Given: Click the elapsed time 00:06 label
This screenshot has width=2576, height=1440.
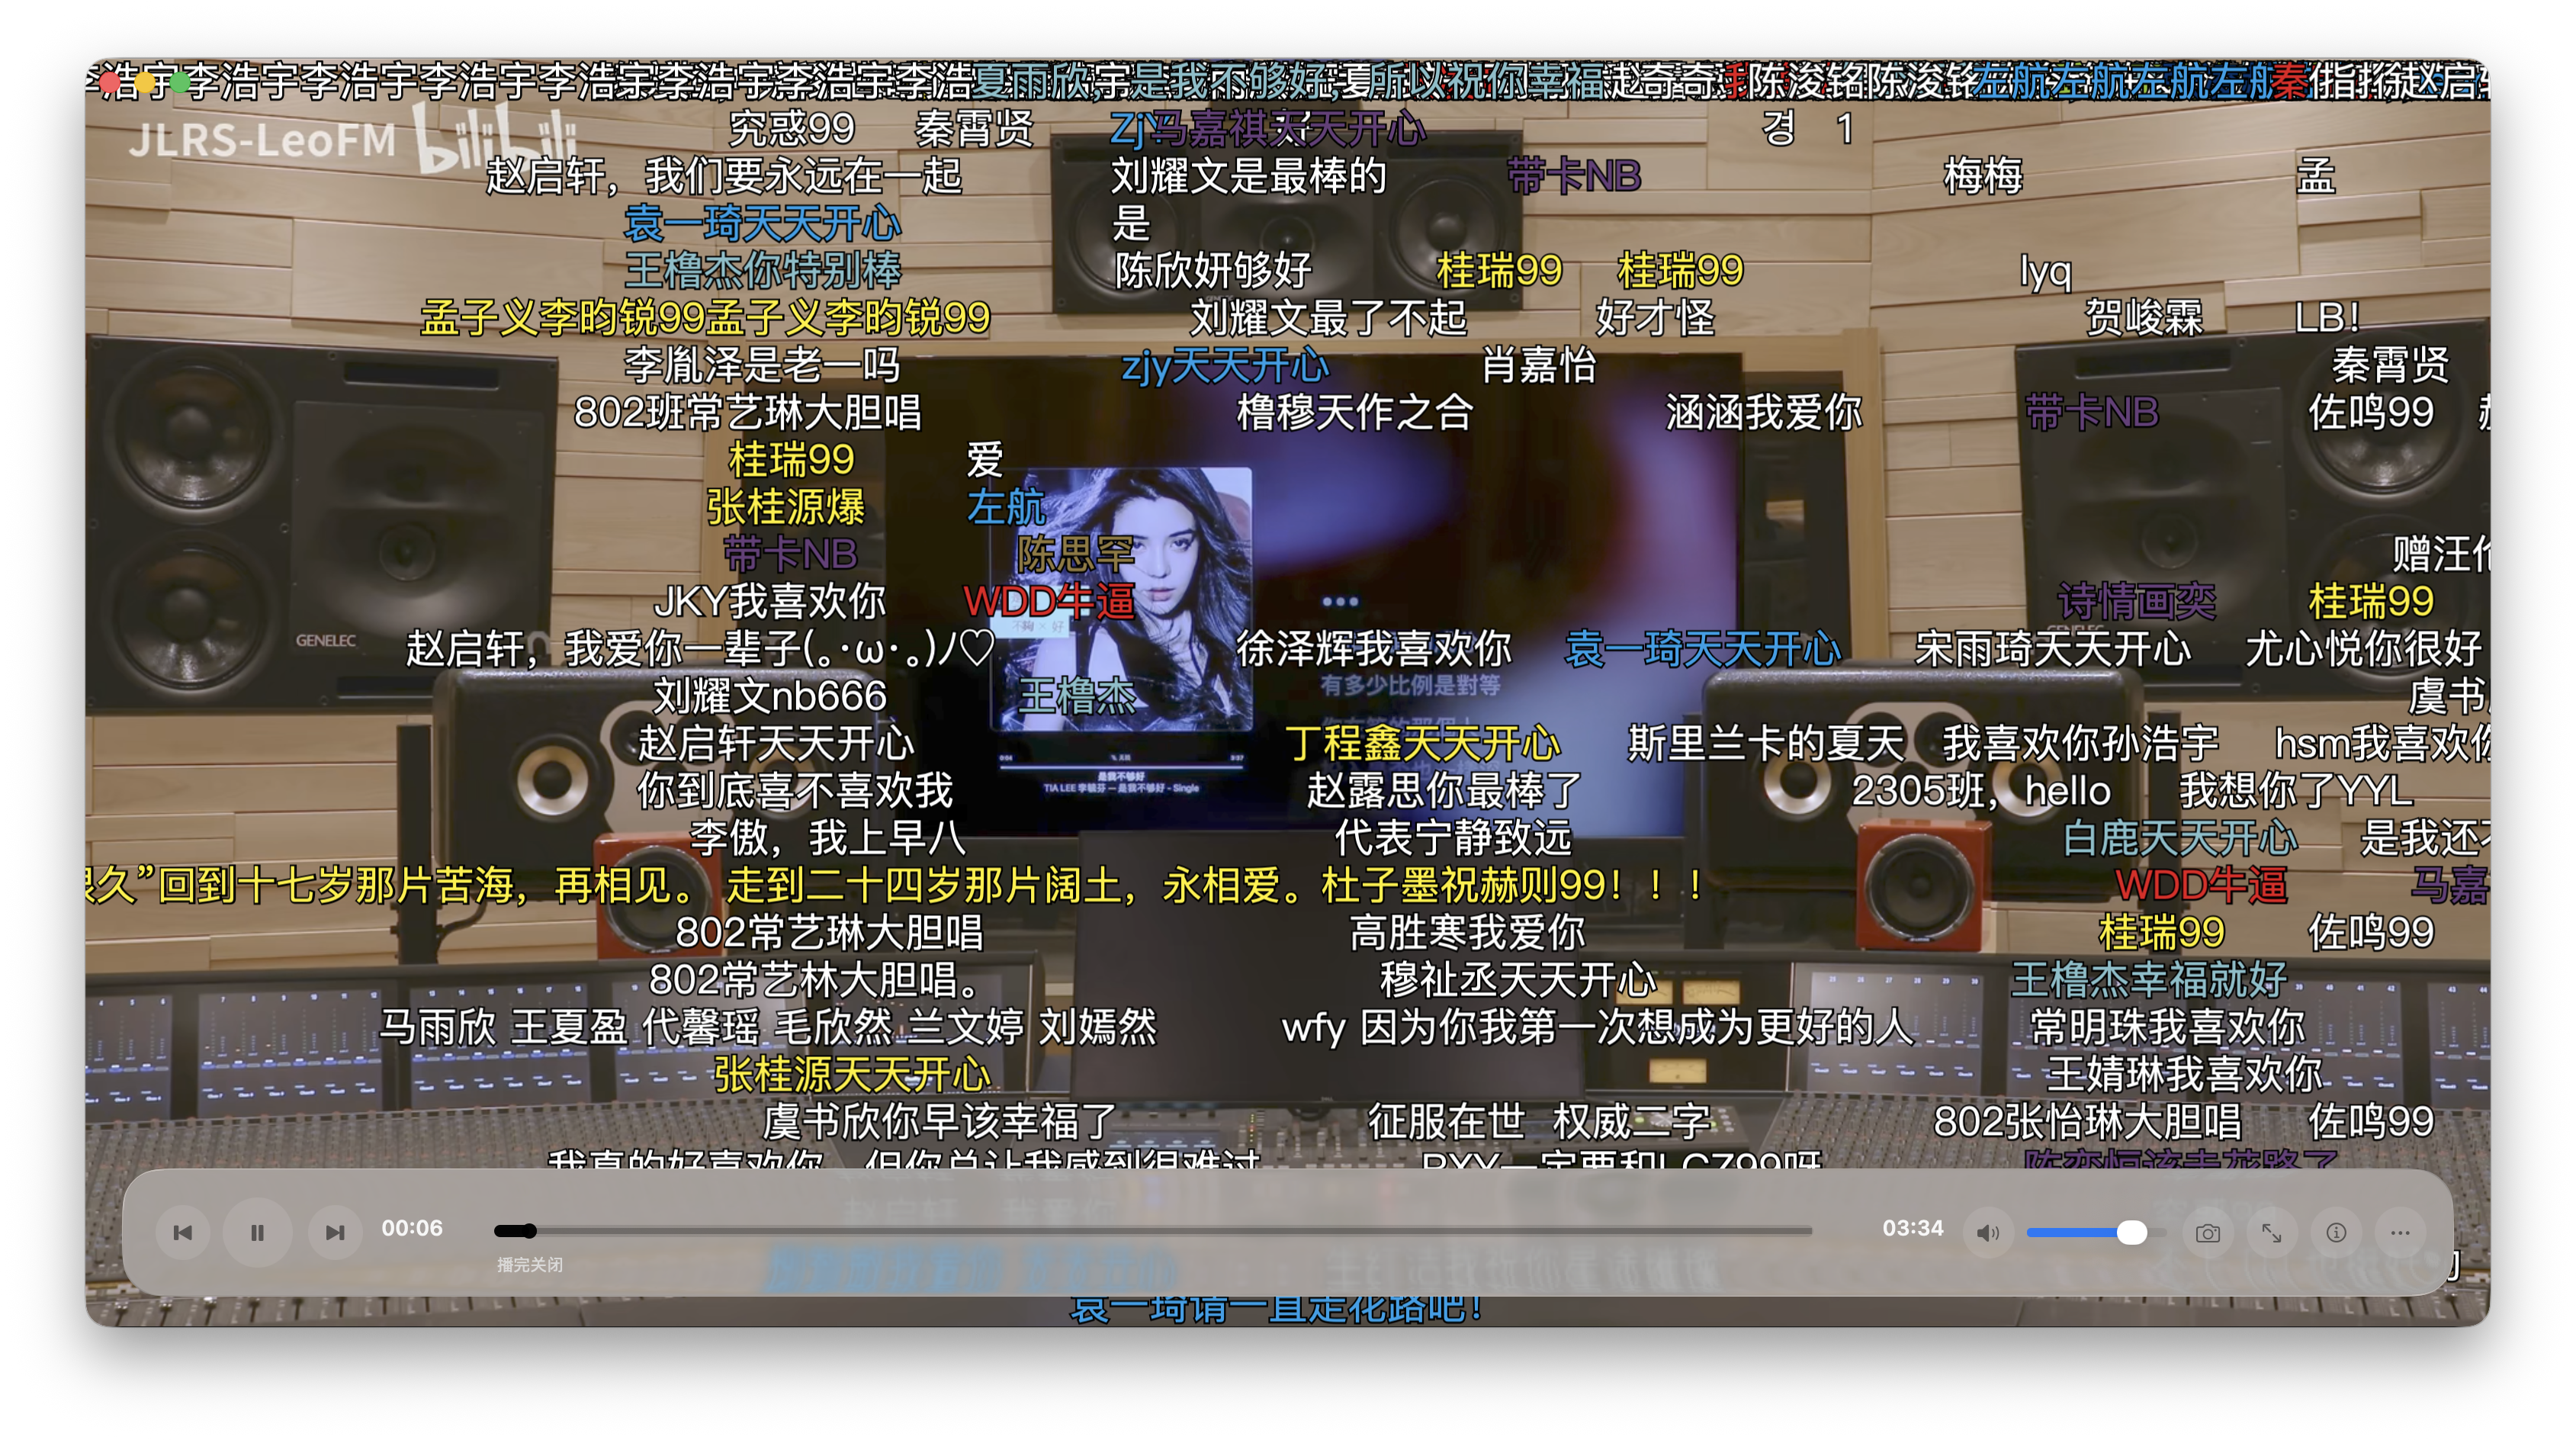Looking at the screenshot, I should tap(412, 1228).
